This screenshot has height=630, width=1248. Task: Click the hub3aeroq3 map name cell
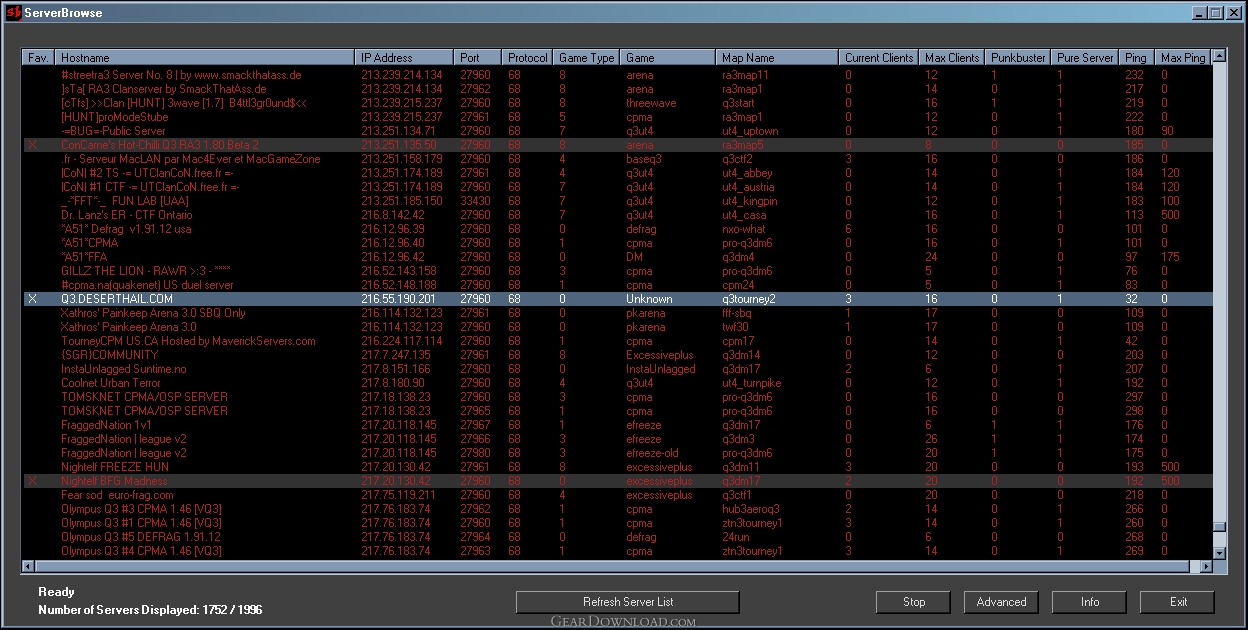tap(750, 509)
